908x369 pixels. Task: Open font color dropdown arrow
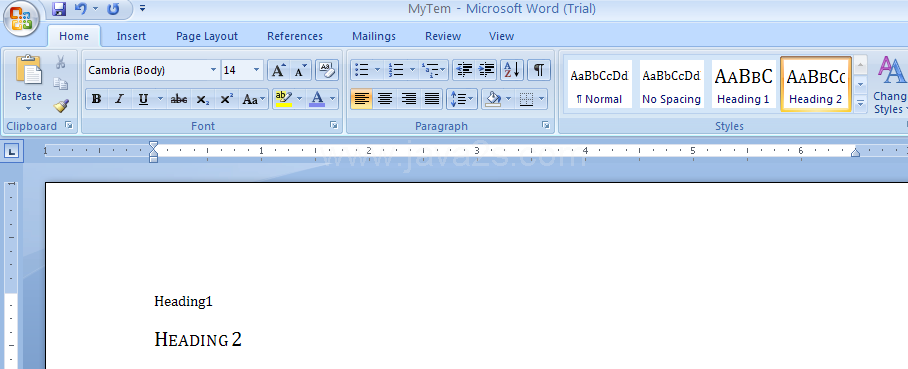332,99
